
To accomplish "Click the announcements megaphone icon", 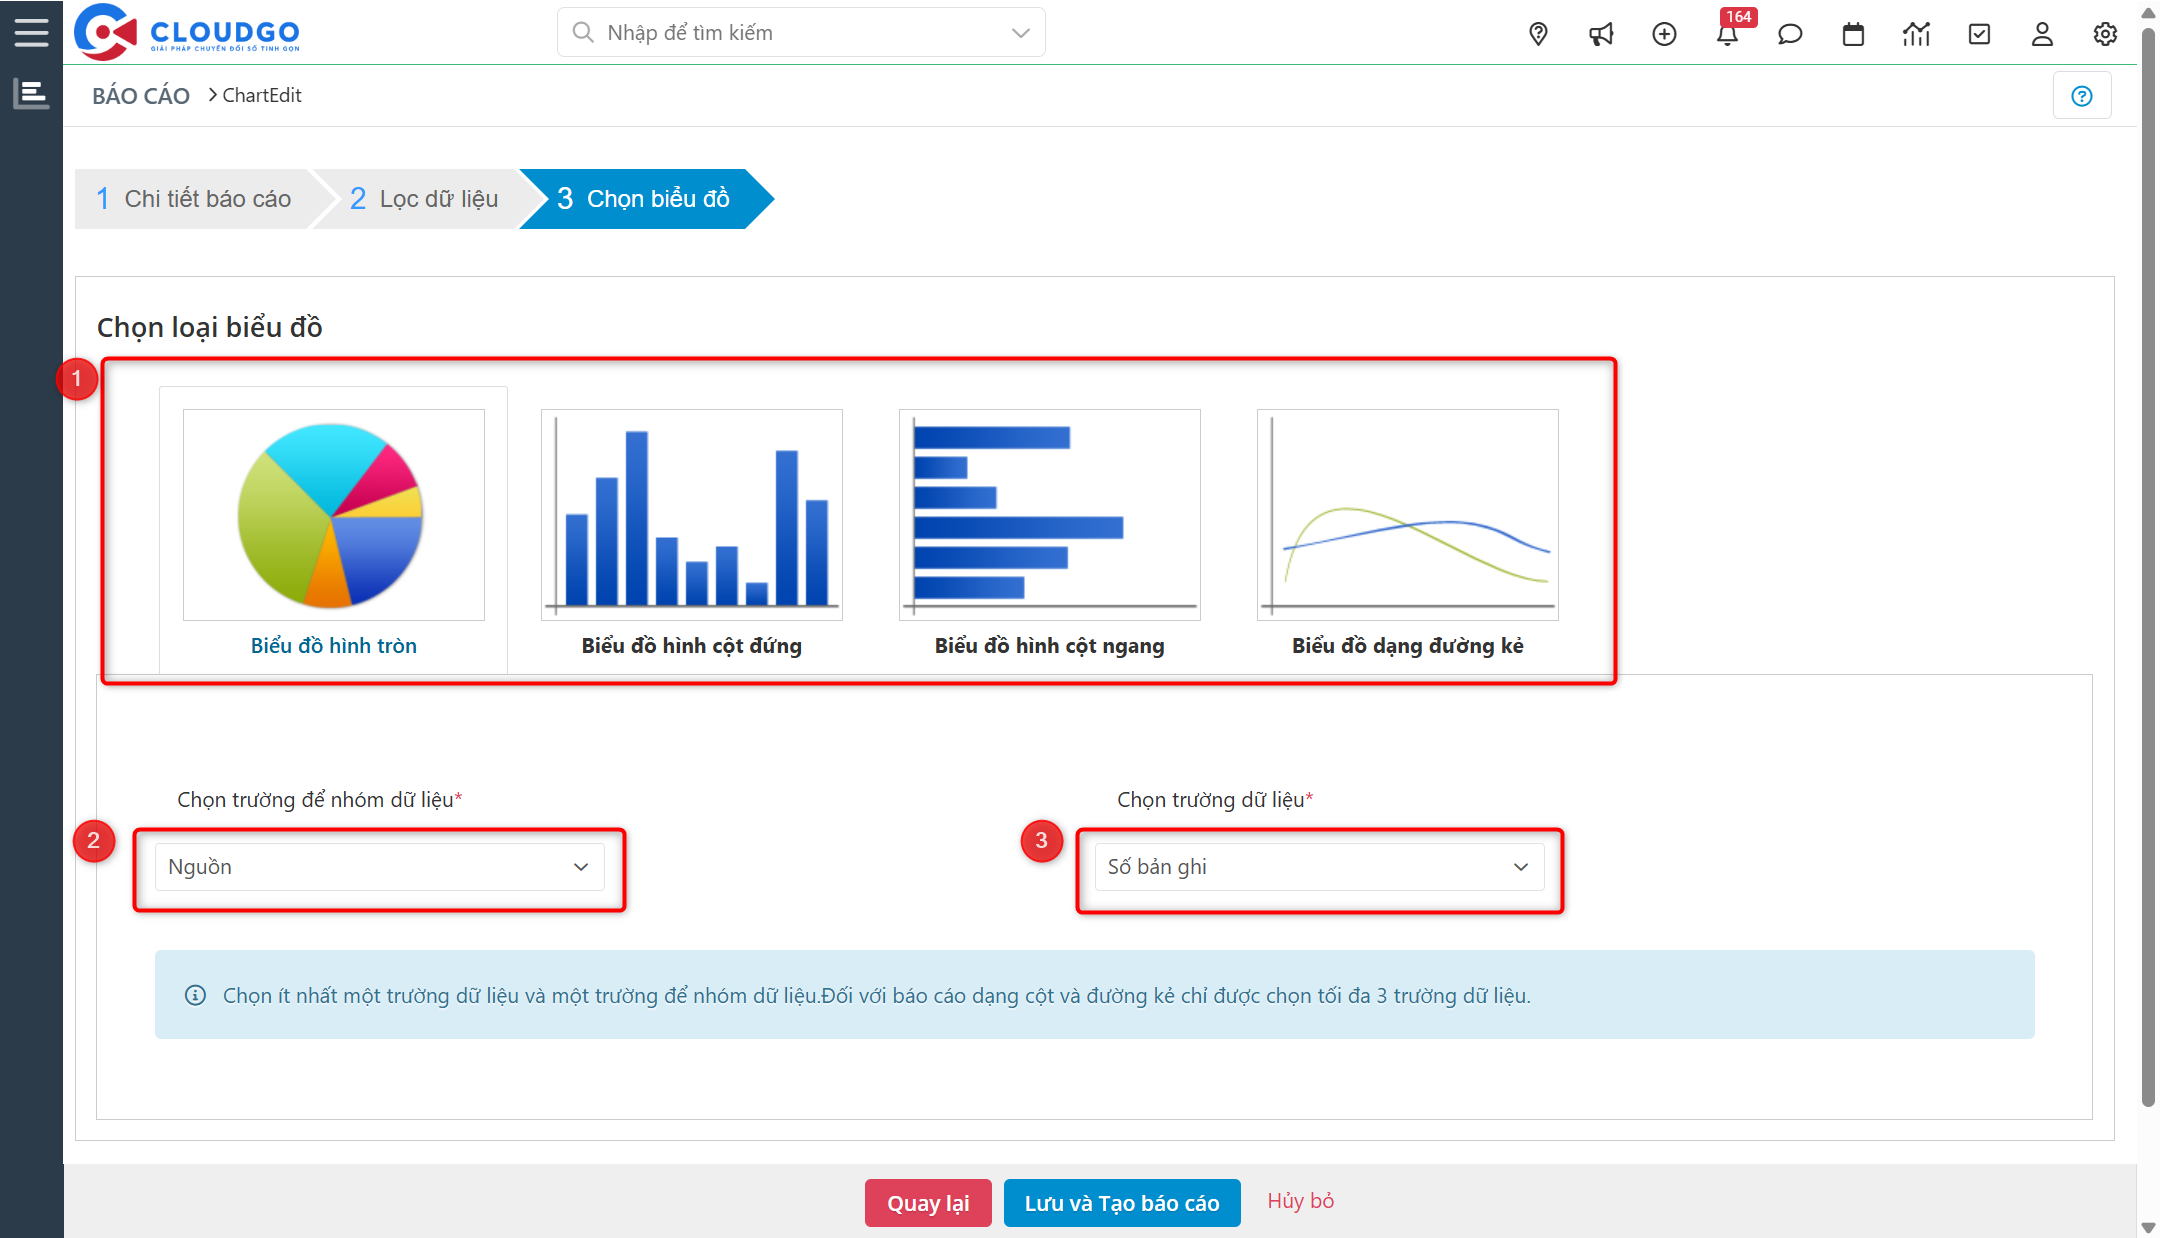I will [x=1601, y=33].
